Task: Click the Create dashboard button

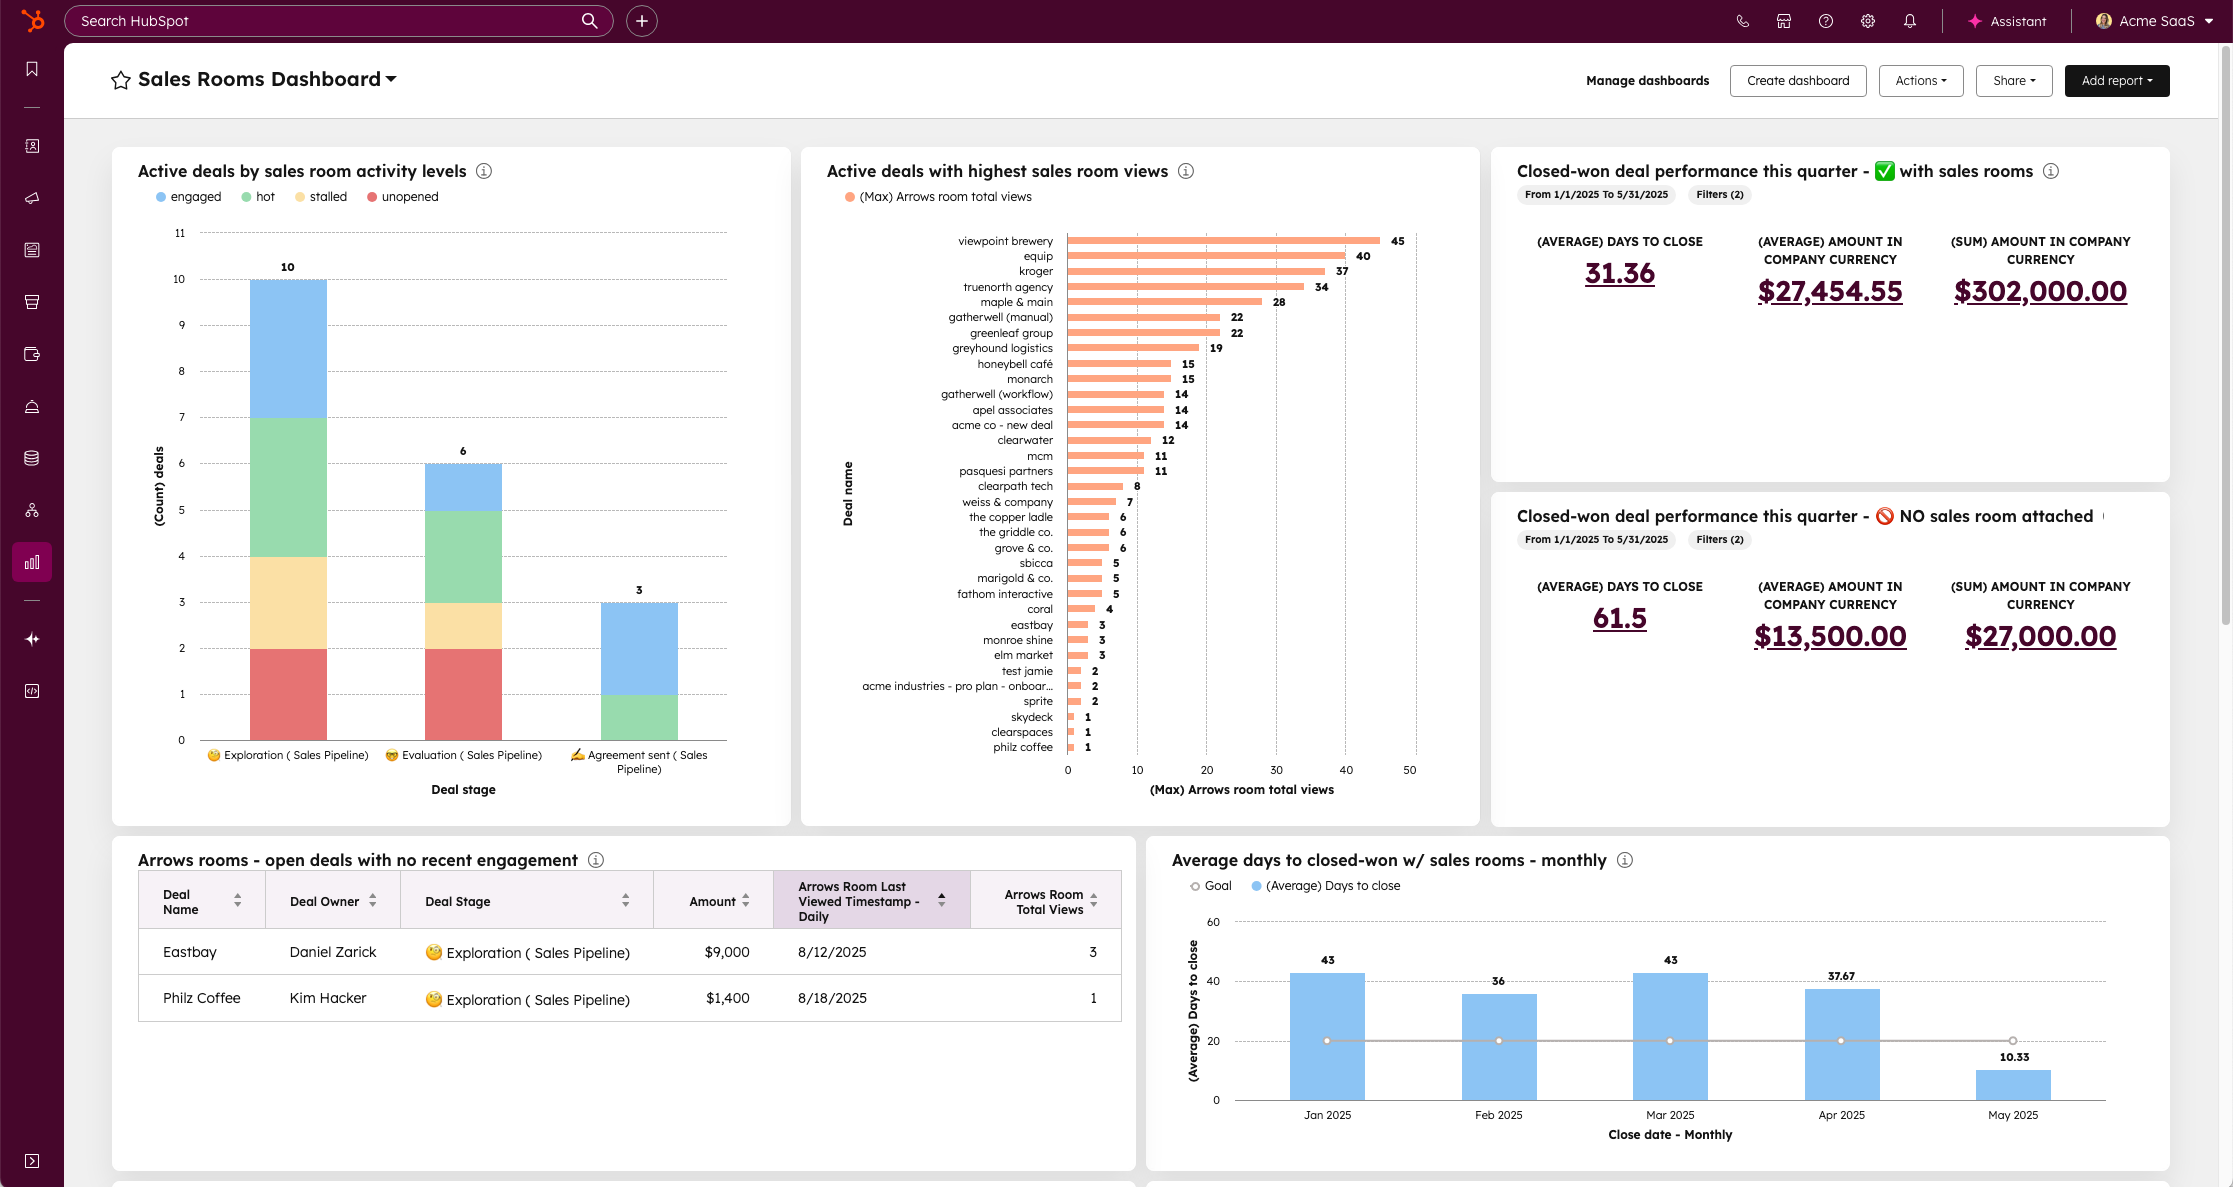Action: (1797, 81)
